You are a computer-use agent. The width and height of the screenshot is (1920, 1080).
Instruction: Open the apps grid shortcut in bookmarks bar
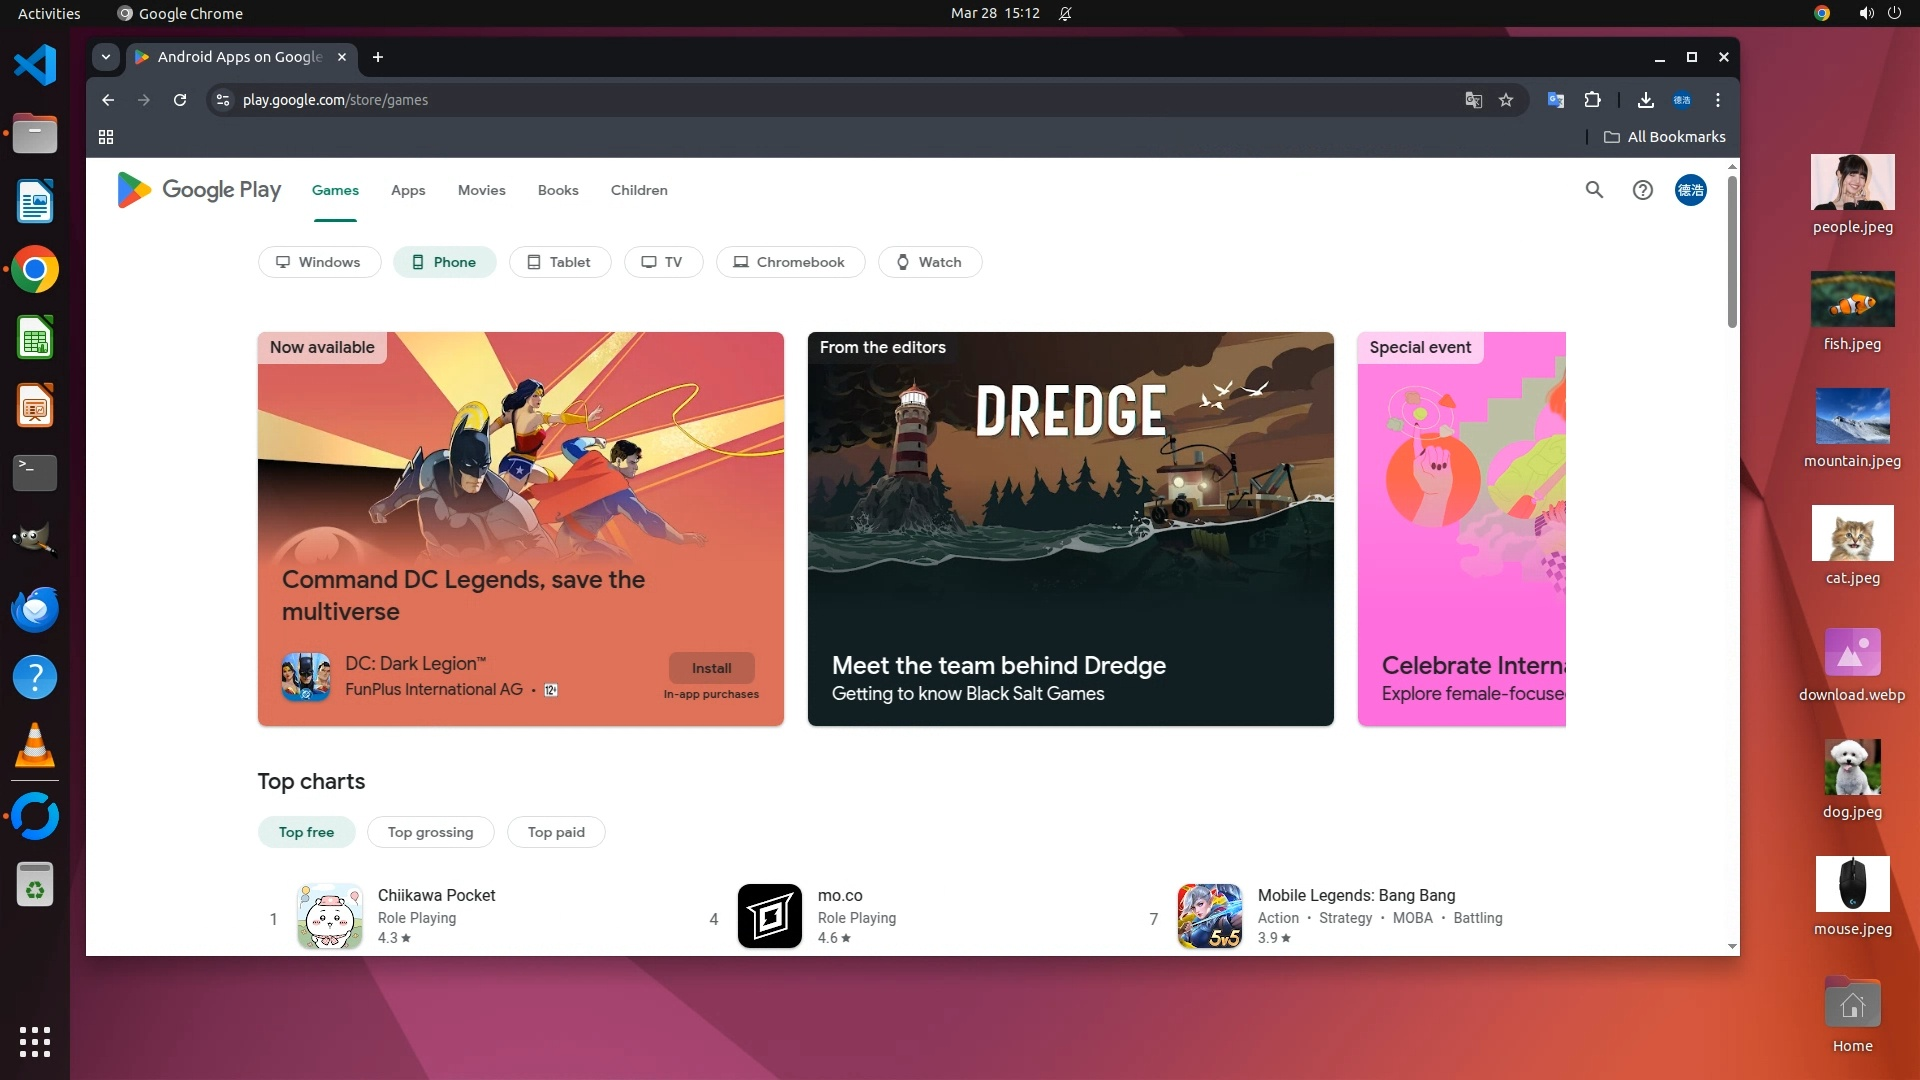pyautogui.click(x=106, y=137)
